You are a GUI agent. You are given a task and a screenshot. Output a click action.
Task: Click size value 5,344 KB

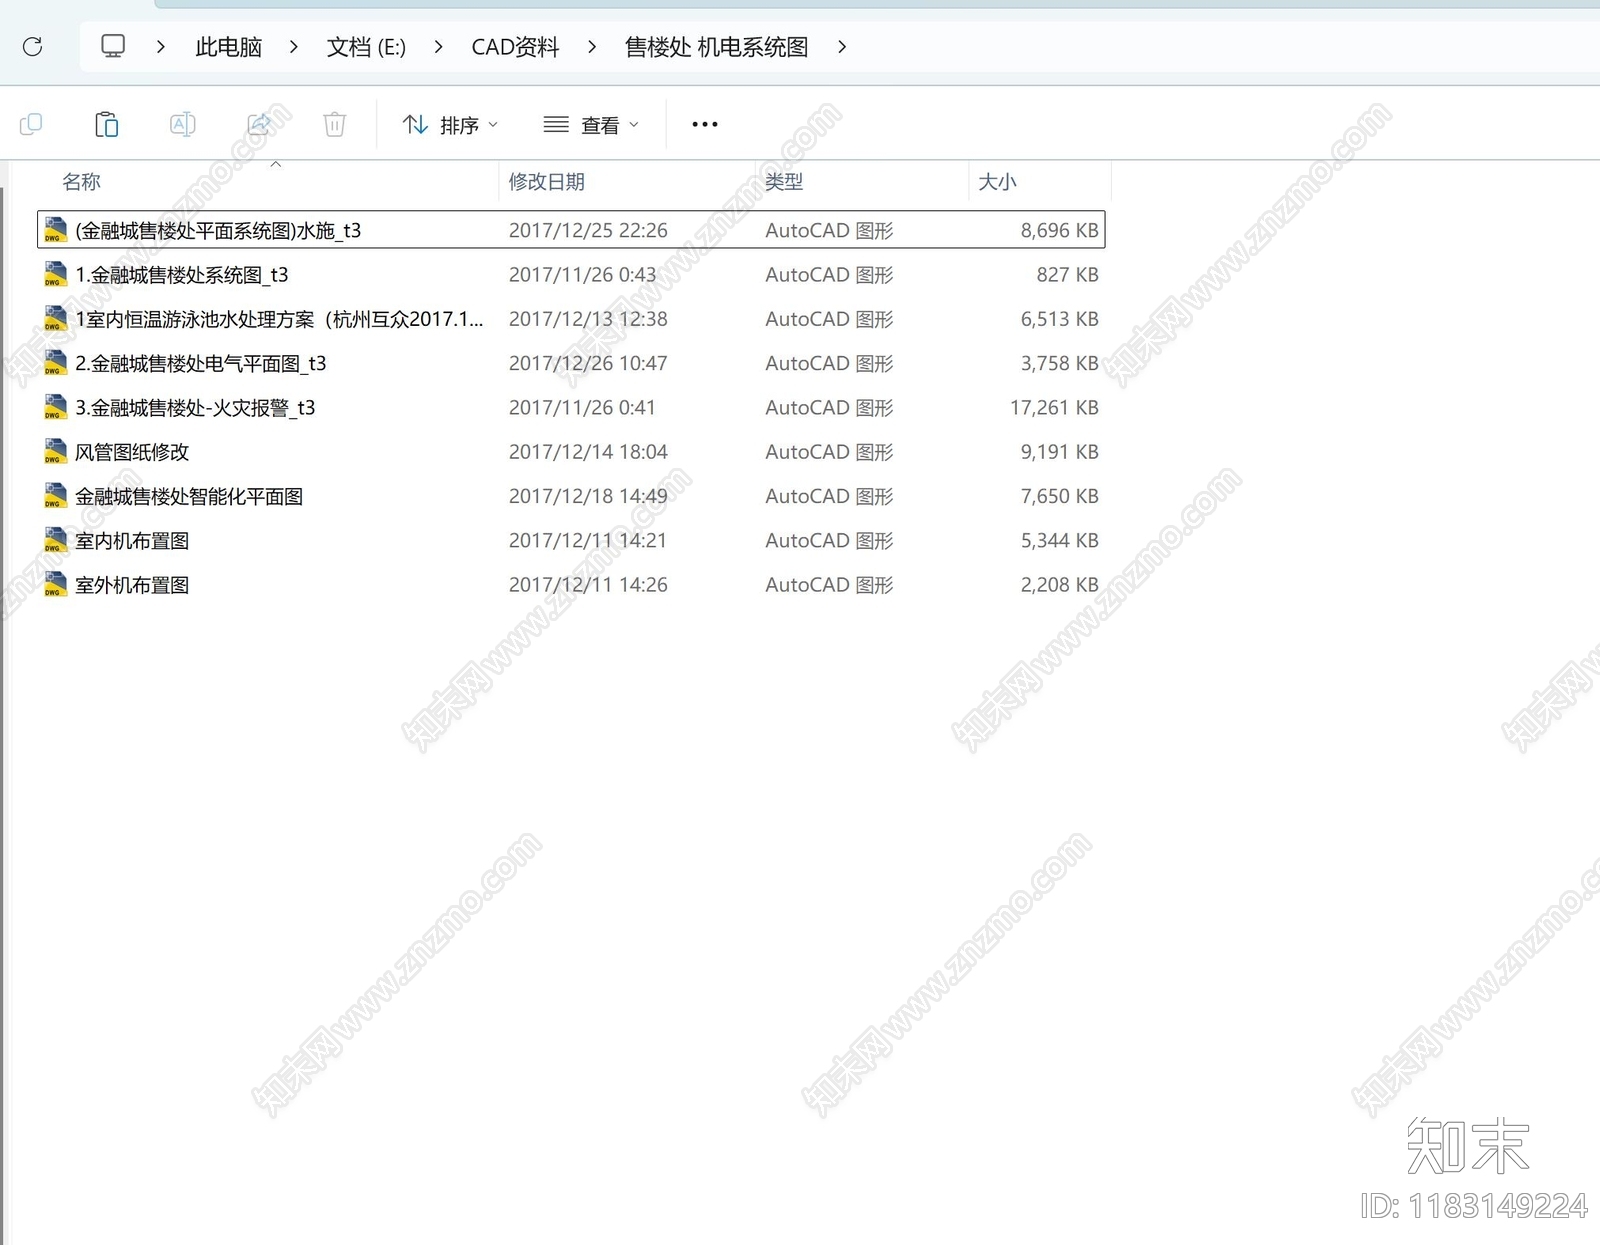(1059, 540)
